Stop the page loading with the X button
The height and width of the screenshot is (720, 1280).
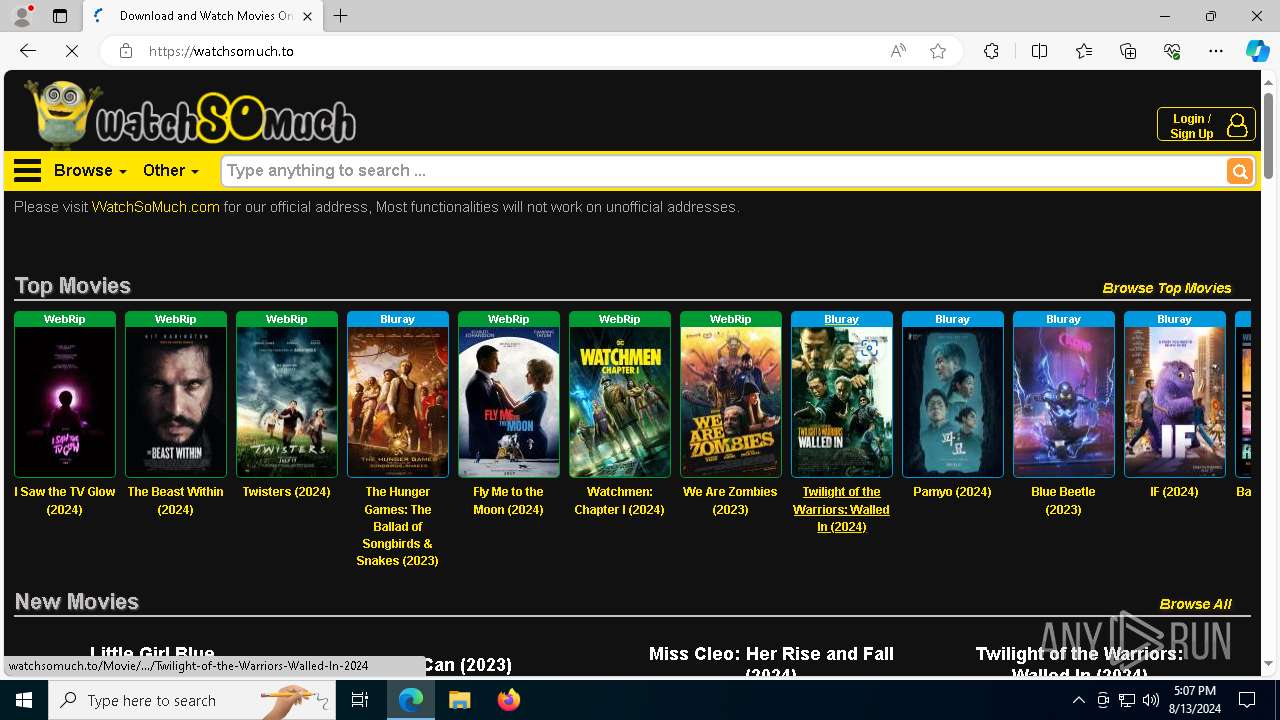coord(71,51)
